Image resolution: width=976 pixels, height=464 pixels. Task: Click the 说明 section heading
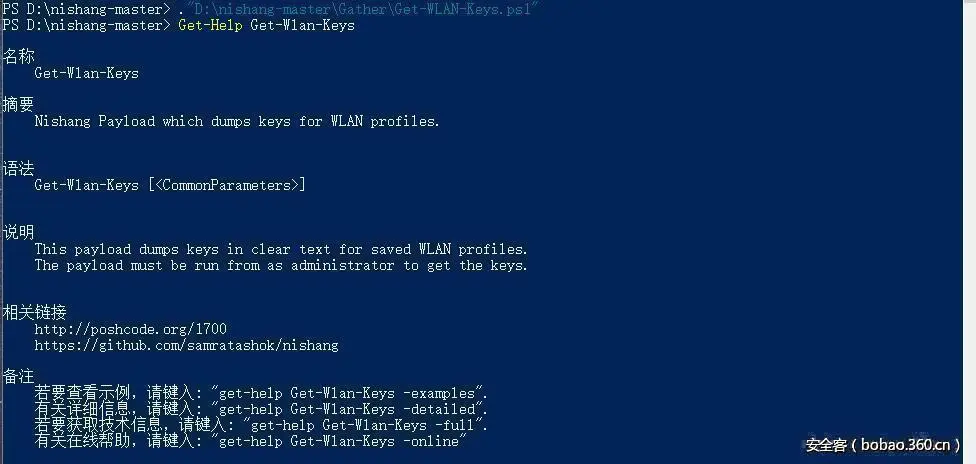[x=18, y=233]
